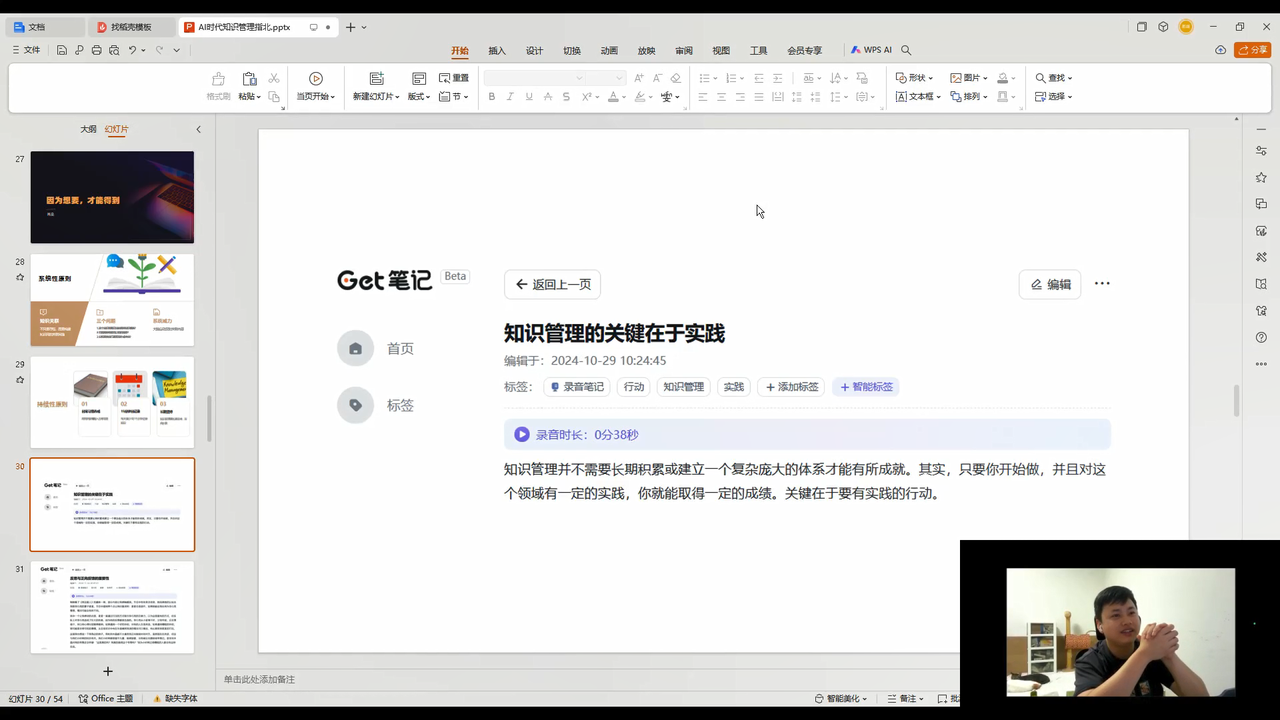Toggle strikethrough formatting
1280x720 pixels.
click(548, 97)
